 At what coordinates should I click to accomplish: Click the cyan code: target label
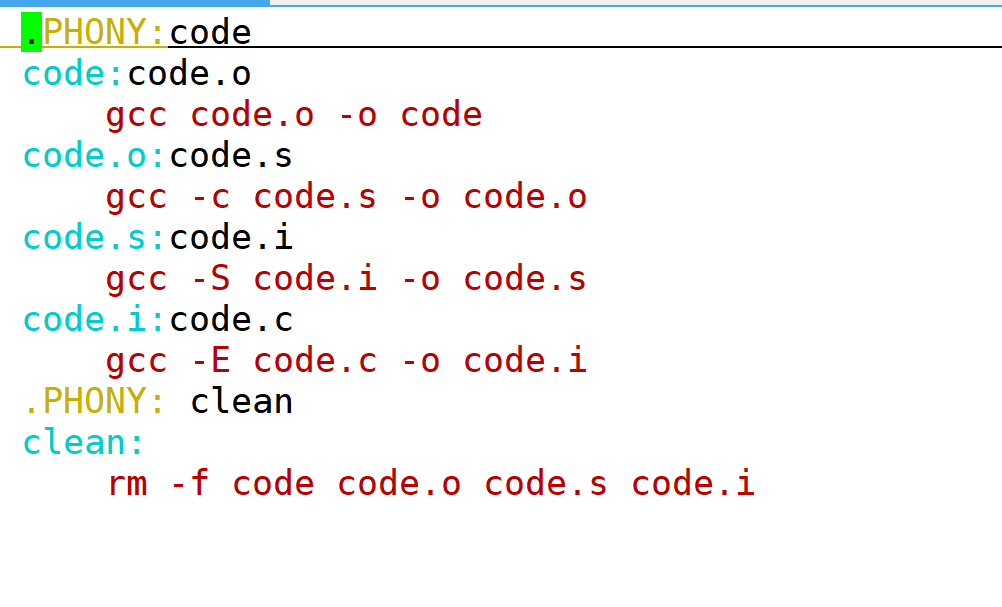click(72, 73)
